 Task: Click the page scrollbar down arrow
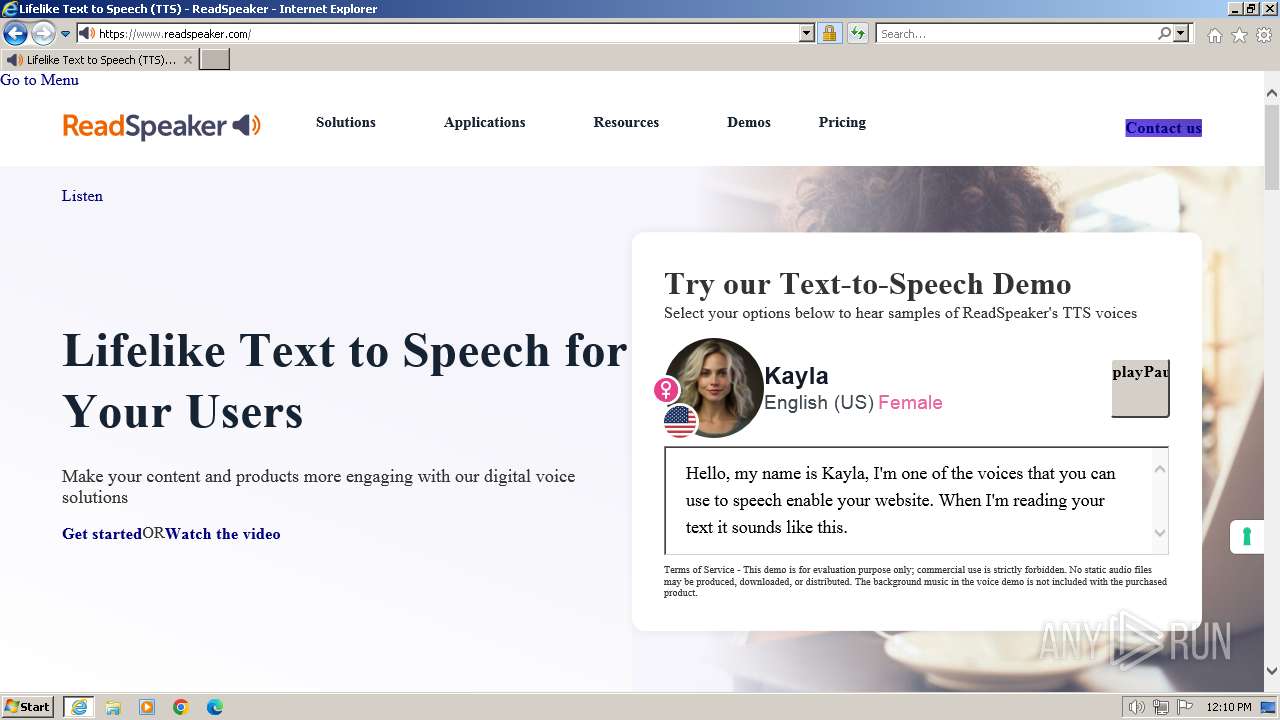click(x=1272, y=672)
